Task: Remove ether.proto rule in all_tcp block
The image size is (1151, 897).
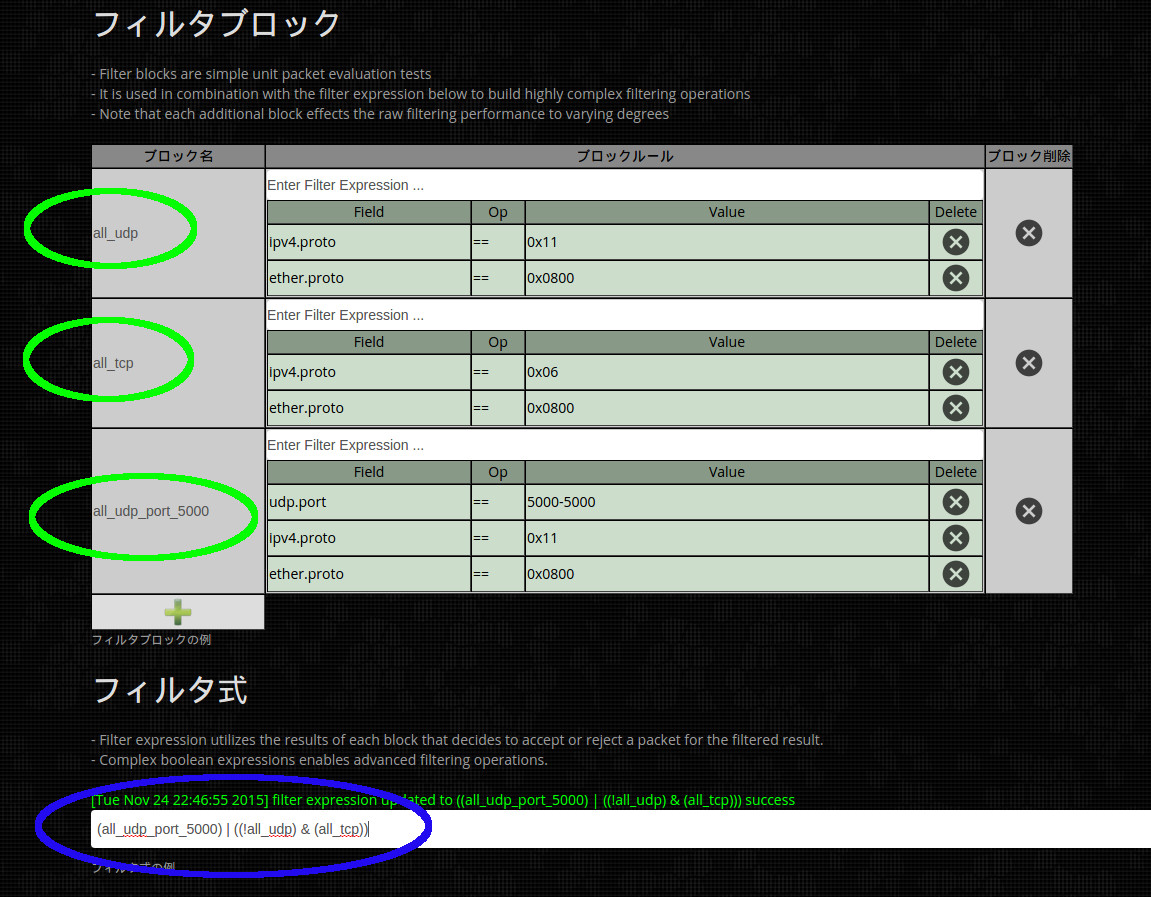Action: pyautogui.click(x=955, y=408)
